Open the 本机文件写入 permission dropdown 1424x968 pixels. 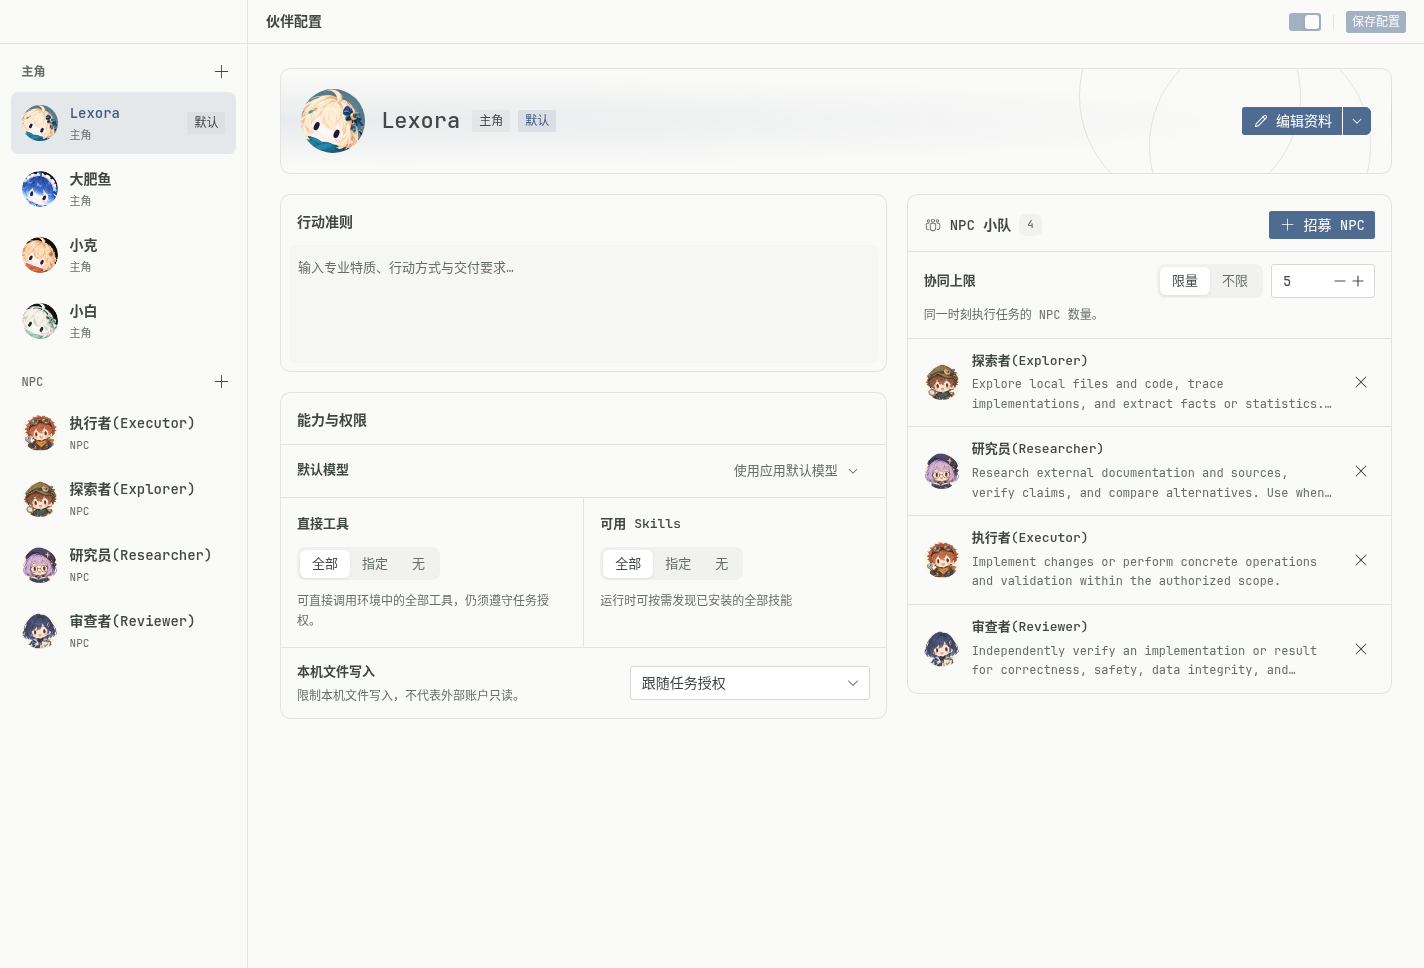click(750, 683)
